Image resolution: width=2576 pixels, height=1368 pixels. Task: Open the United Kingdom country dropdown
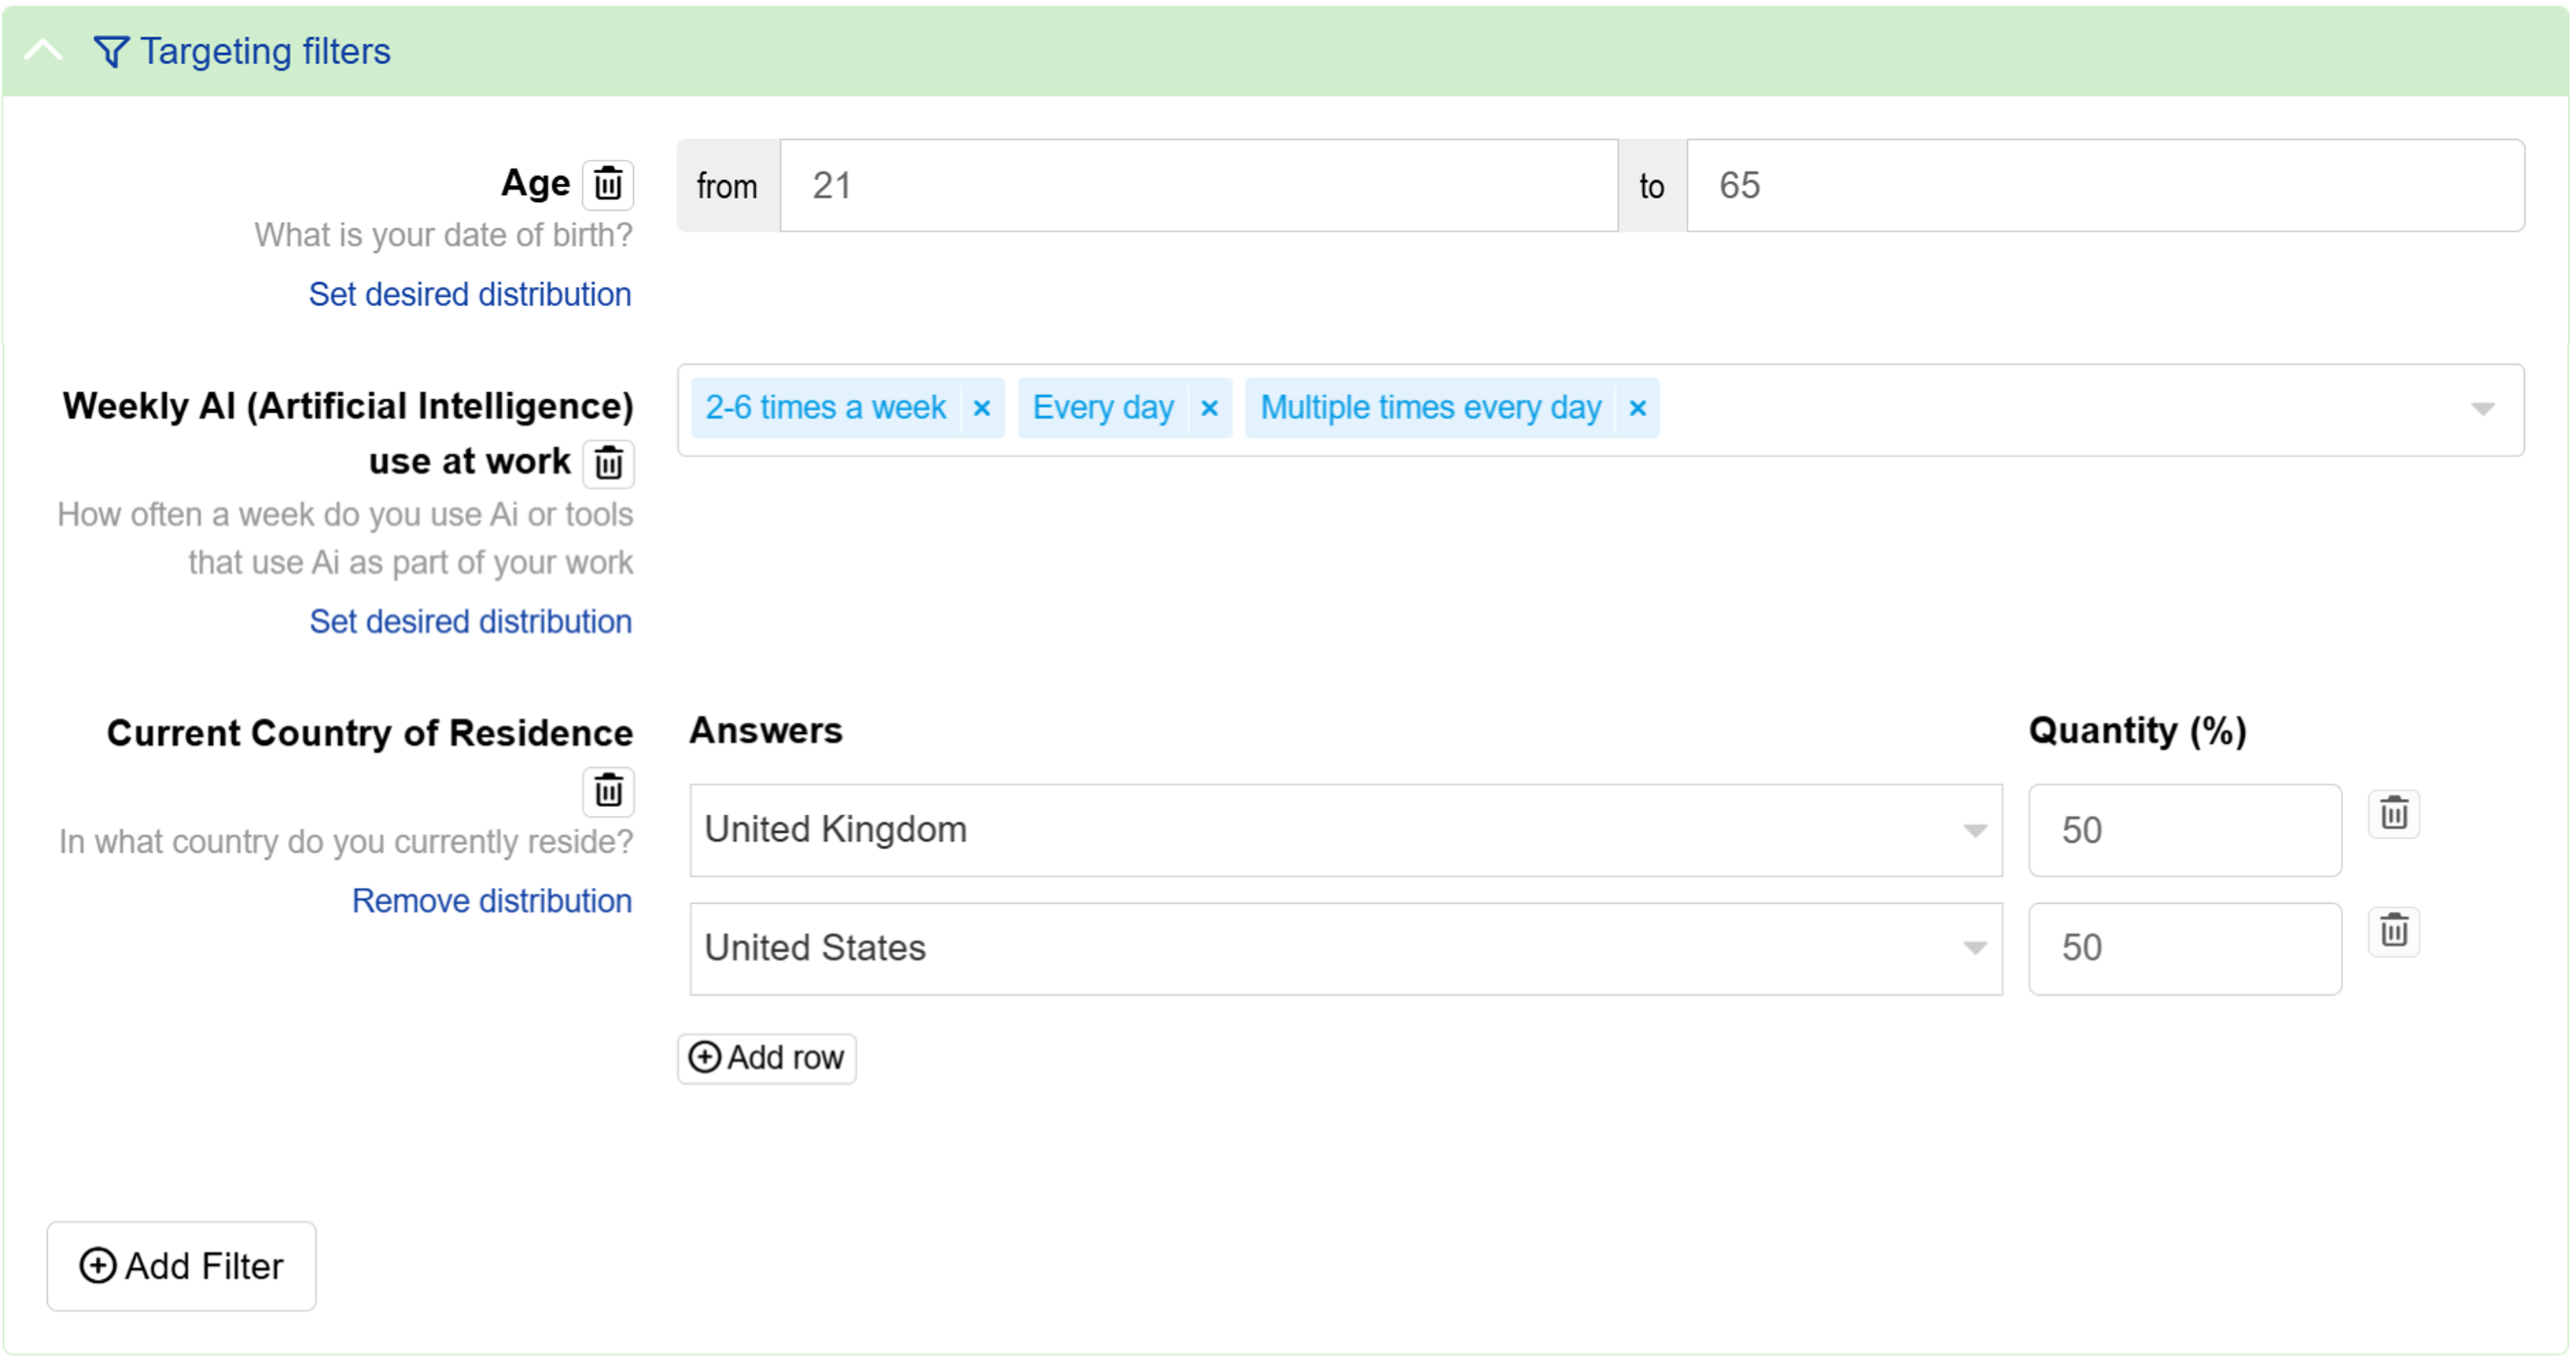(1345, 830)
